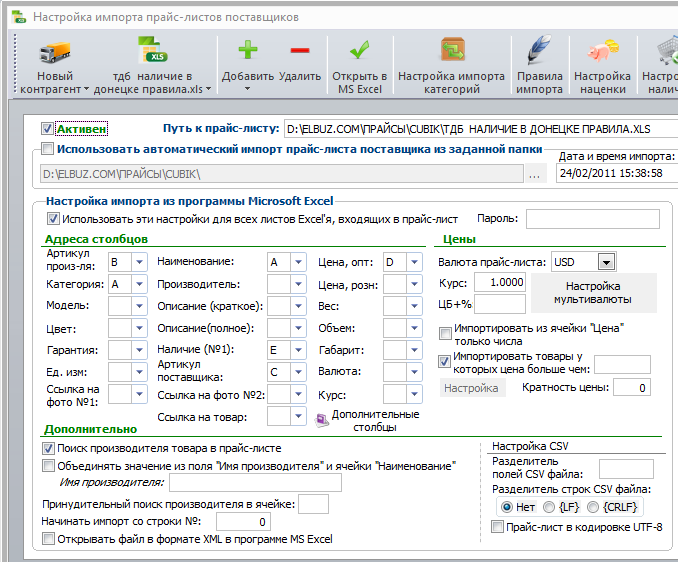678x562 pixels.
Task: Open the Модель column dropdown
Action: [139, 306]
